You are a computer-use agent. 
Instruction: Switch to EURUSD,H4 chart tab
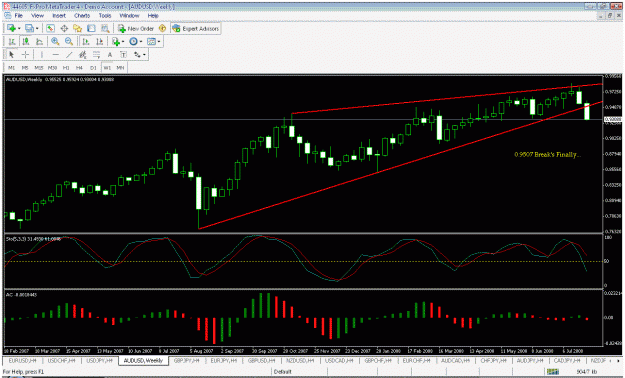pyautogui.click(x=22, y=360)
